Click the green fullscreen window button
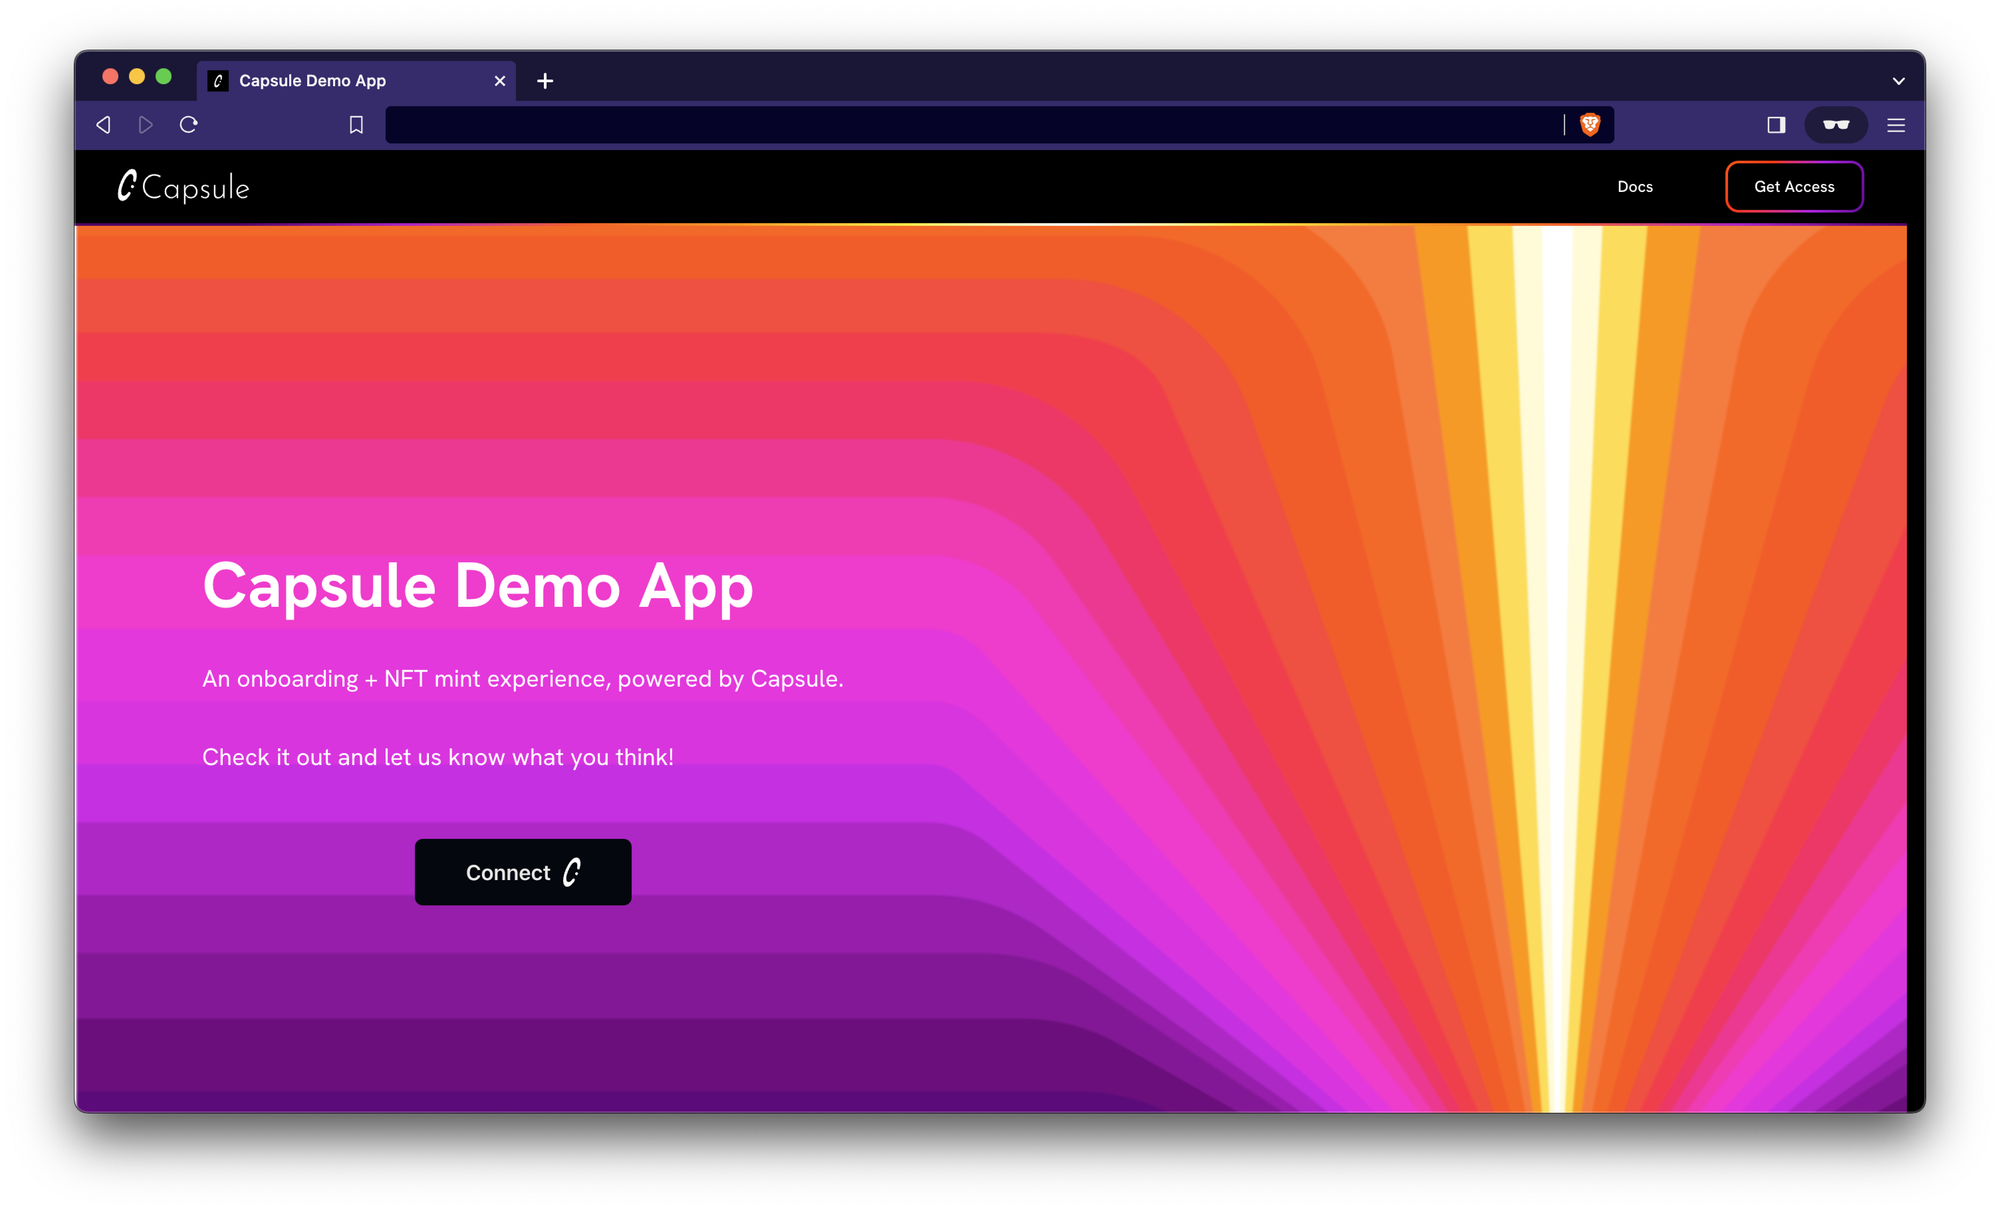Image resolution: width=2000 pixels, height=1211 pixels. pos(164,77)
